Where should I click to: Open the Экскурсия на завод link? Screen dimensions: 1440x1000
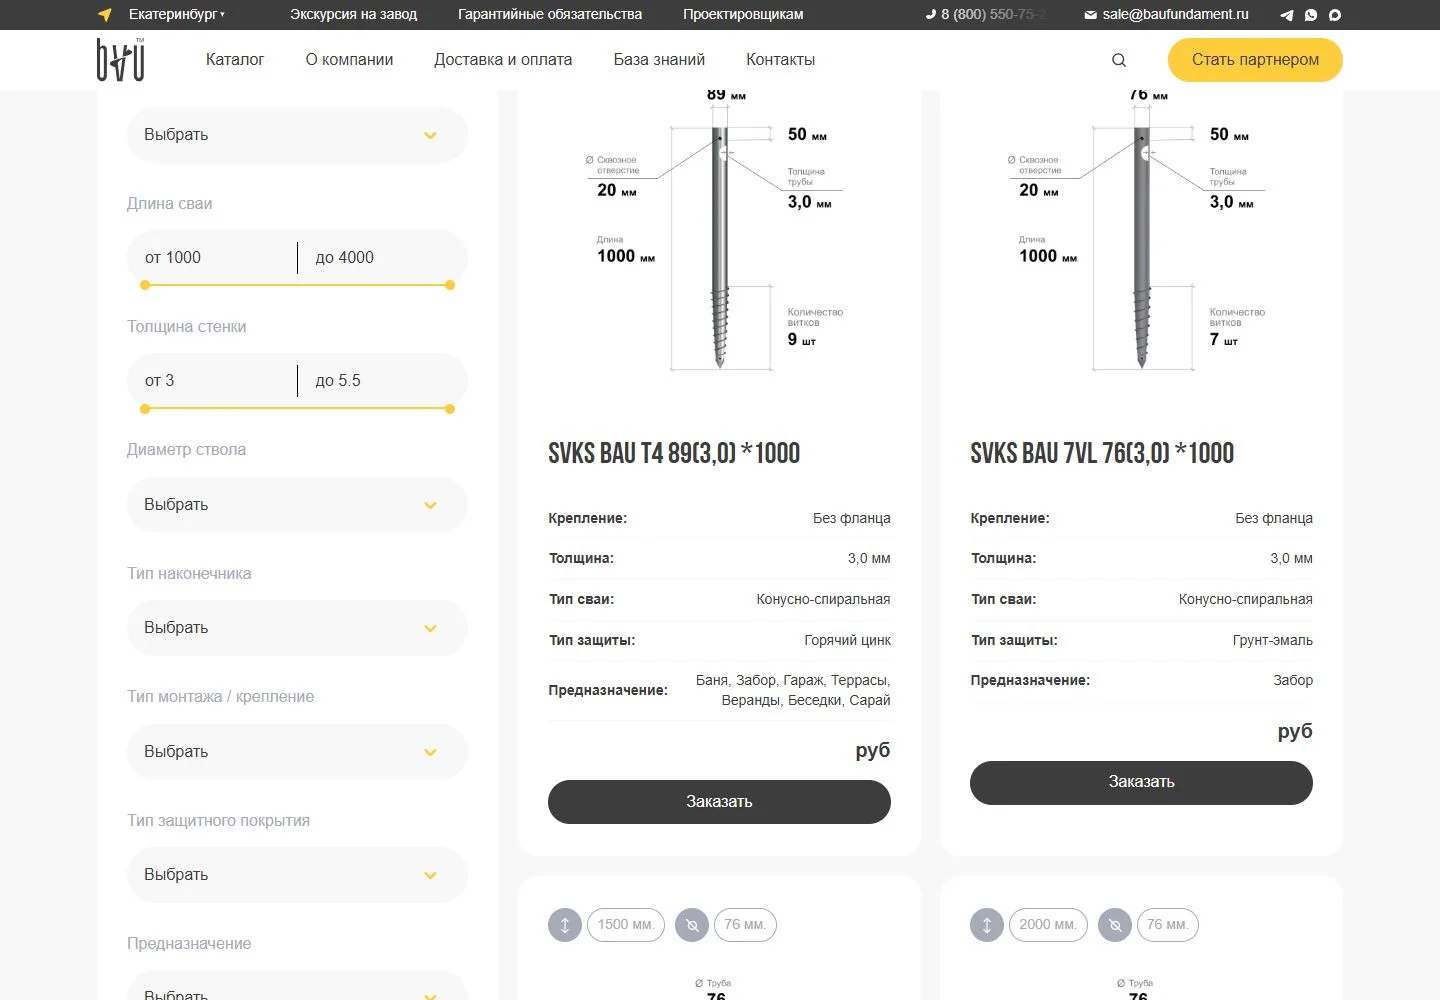coord(353,15)
